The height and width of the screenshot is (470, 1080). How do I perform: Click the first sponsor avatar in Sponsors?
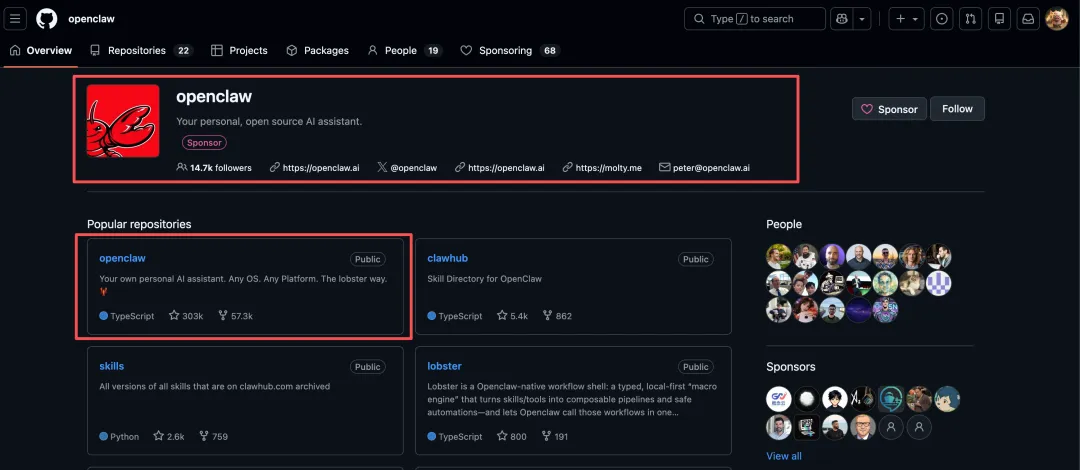pos(779,399)
